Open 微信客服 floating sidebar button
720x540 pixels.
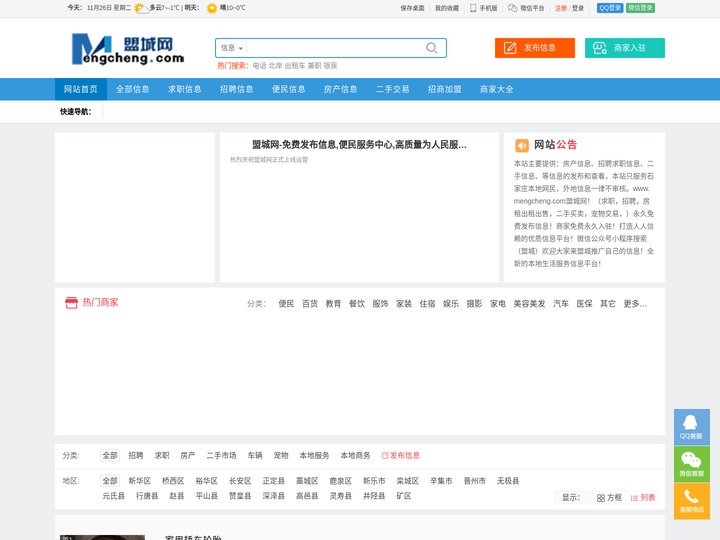click(x=692, y=464)
